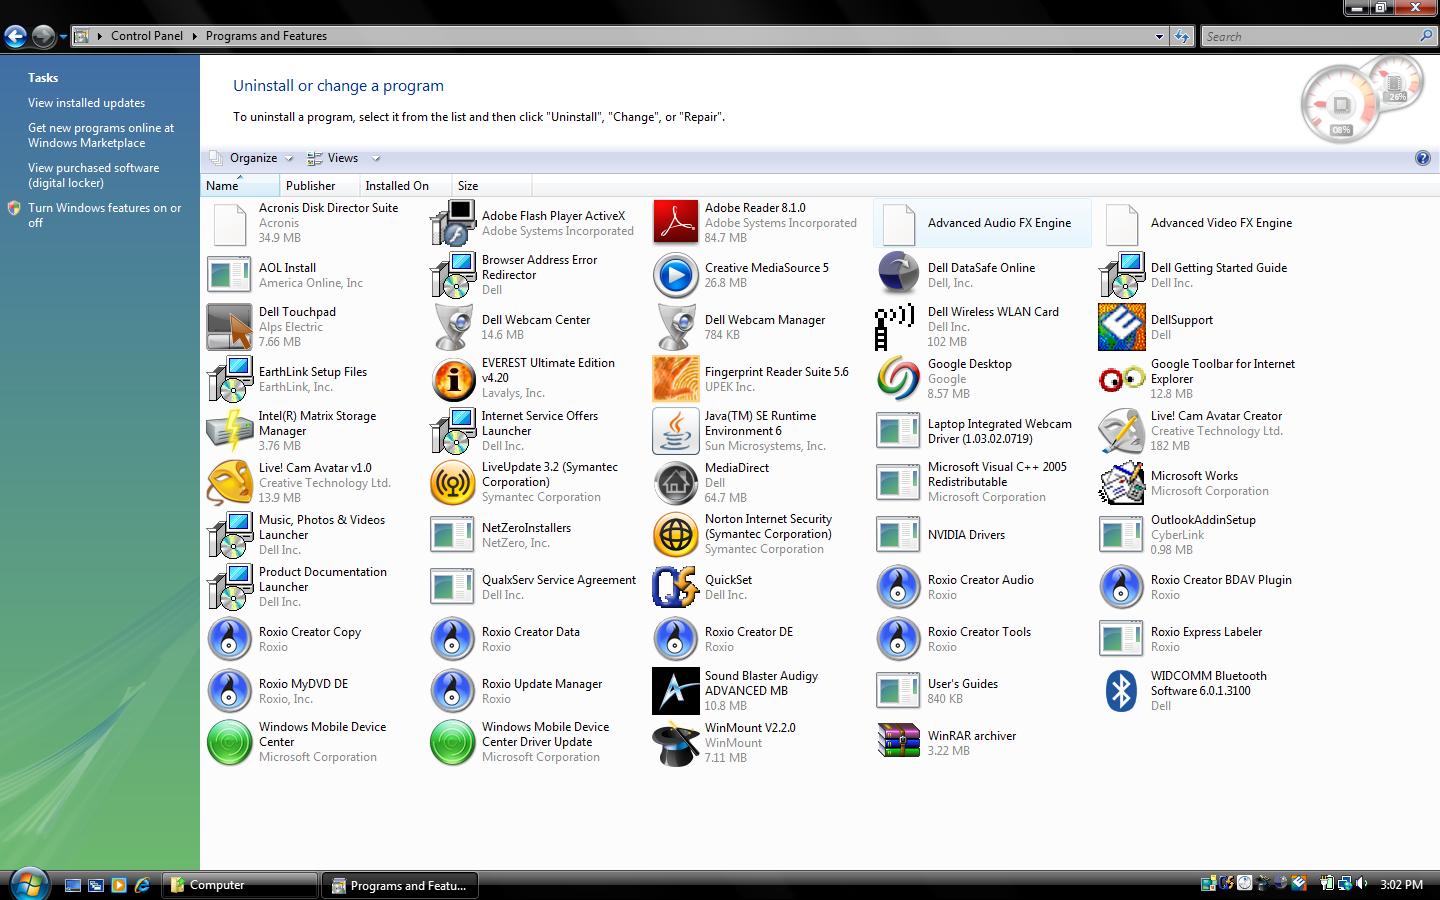Image resolution: width=1440 pixels, height=900 pixels.
Task: Select the Java SE Runtime Environment icon
Action: click(675, 431)
